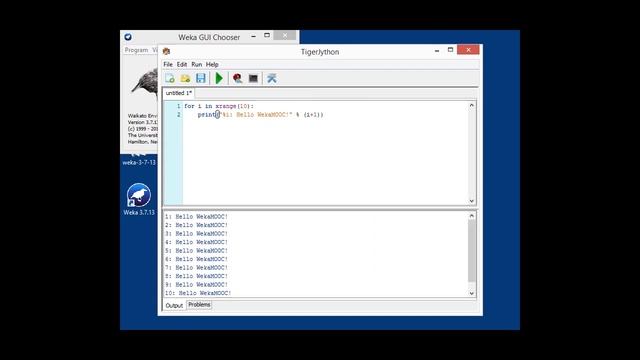
Task: Open the Program menu in Weka GUI Chooser
Action: tap(136, 50)
